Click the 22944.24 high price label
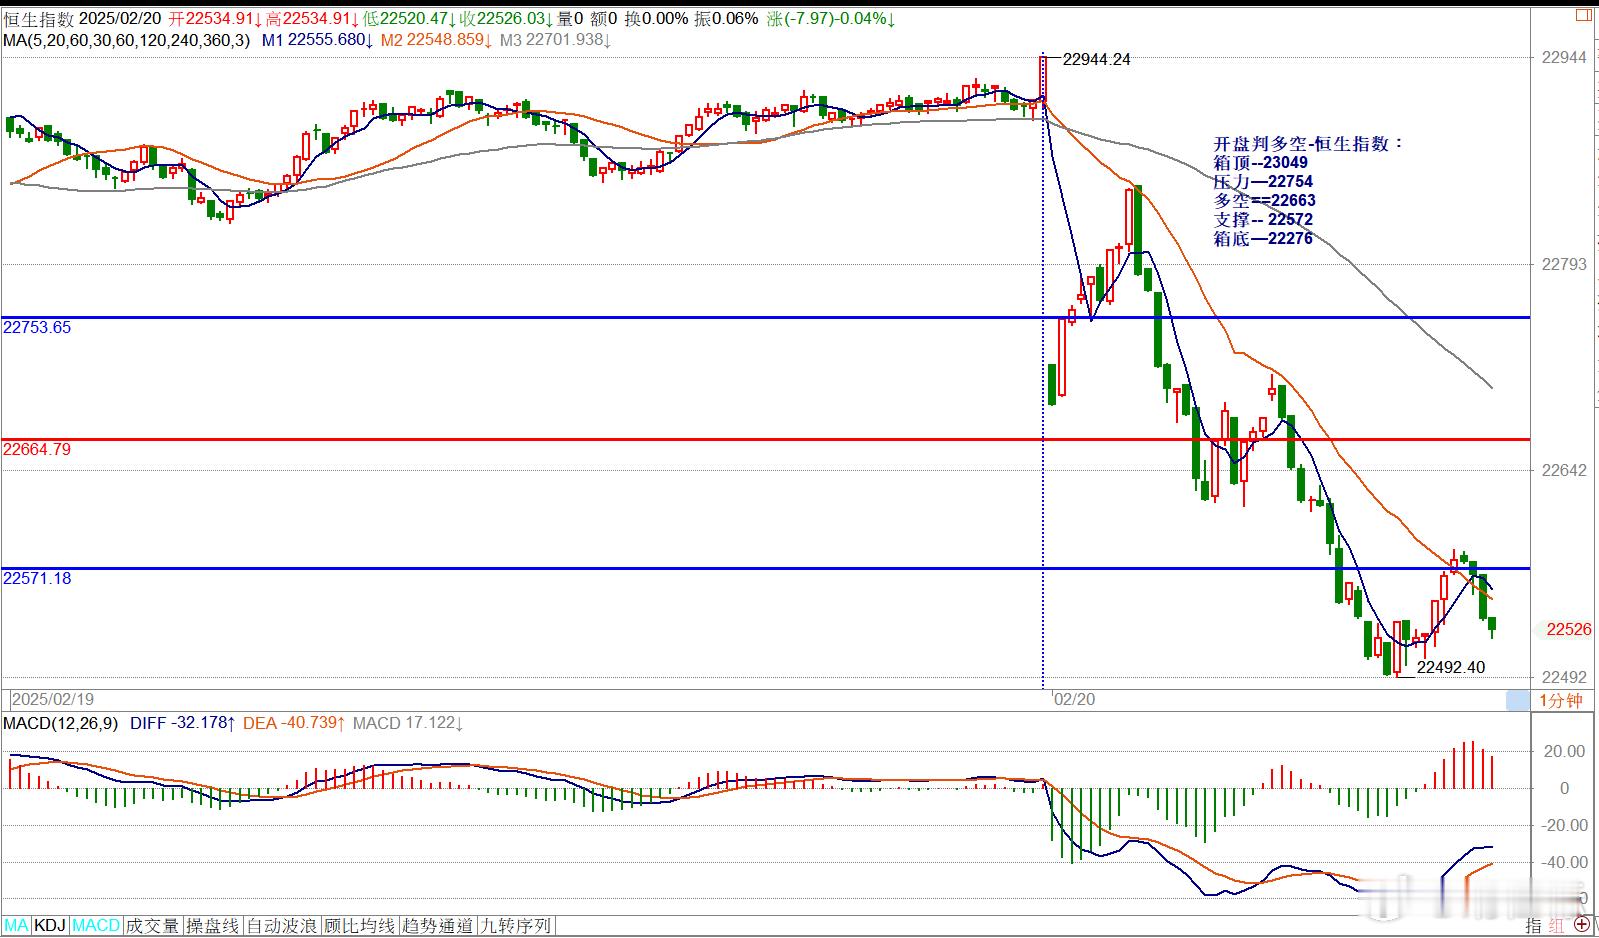The height and width of the screenshot is (938, 1599). (1096, 60)
